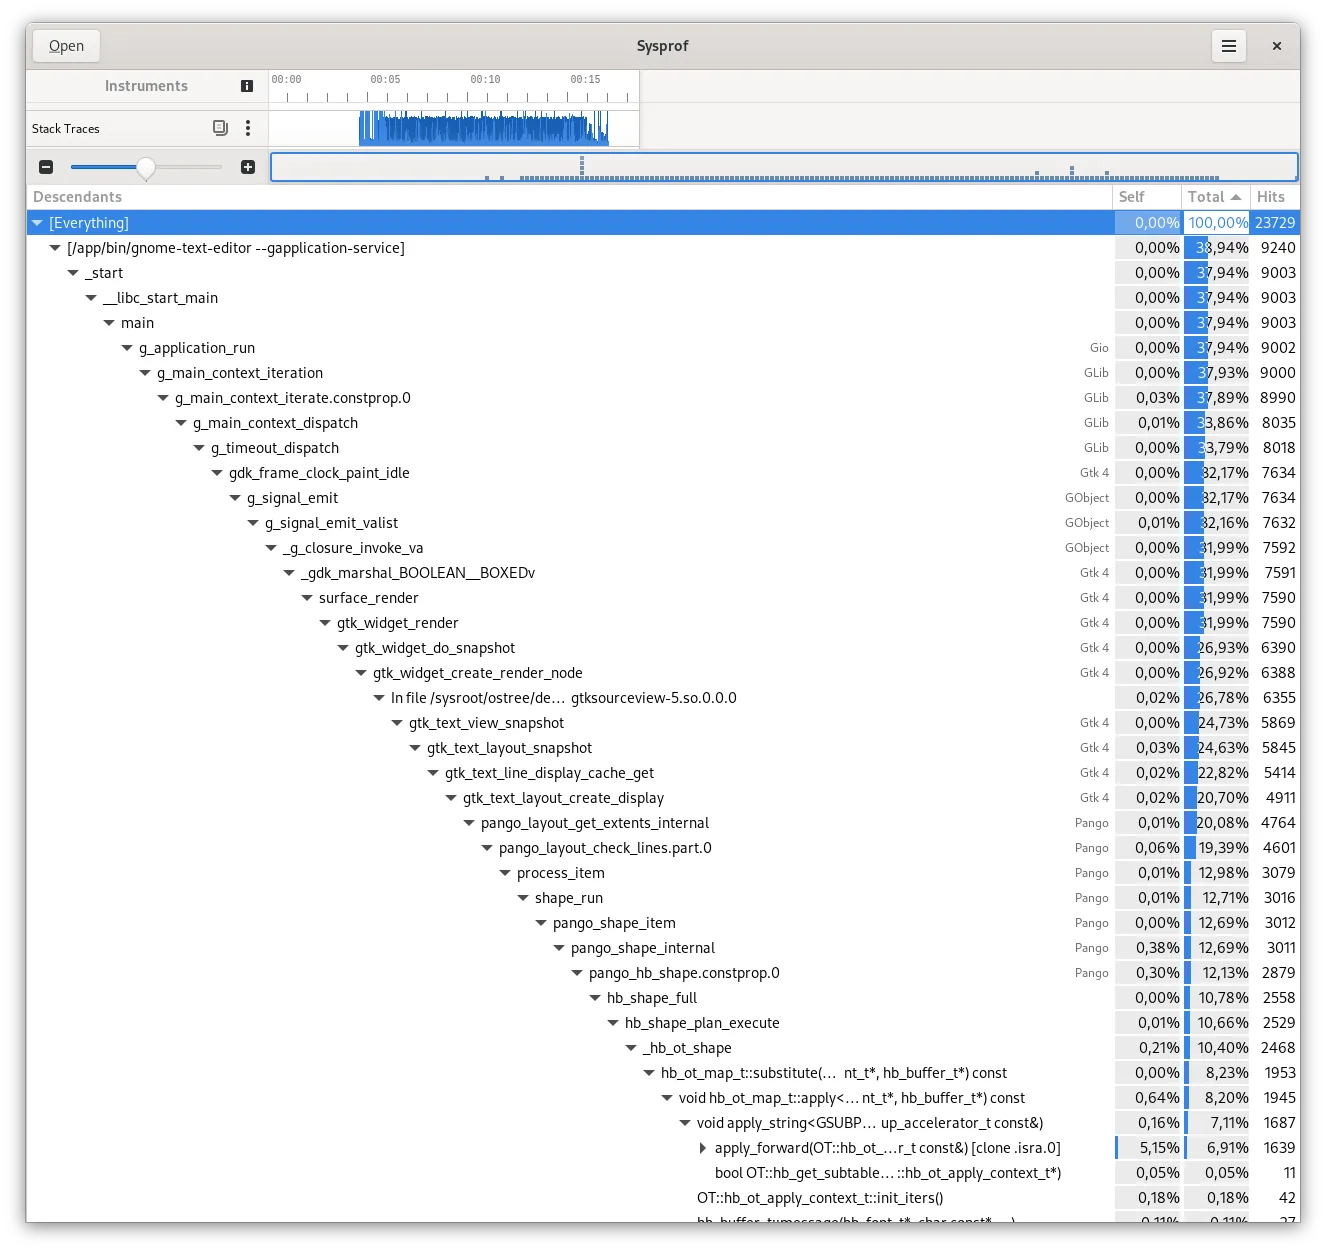The image size is (1326, 1251).
Task: Click the Instruments info icon
Action: point(247,86)
